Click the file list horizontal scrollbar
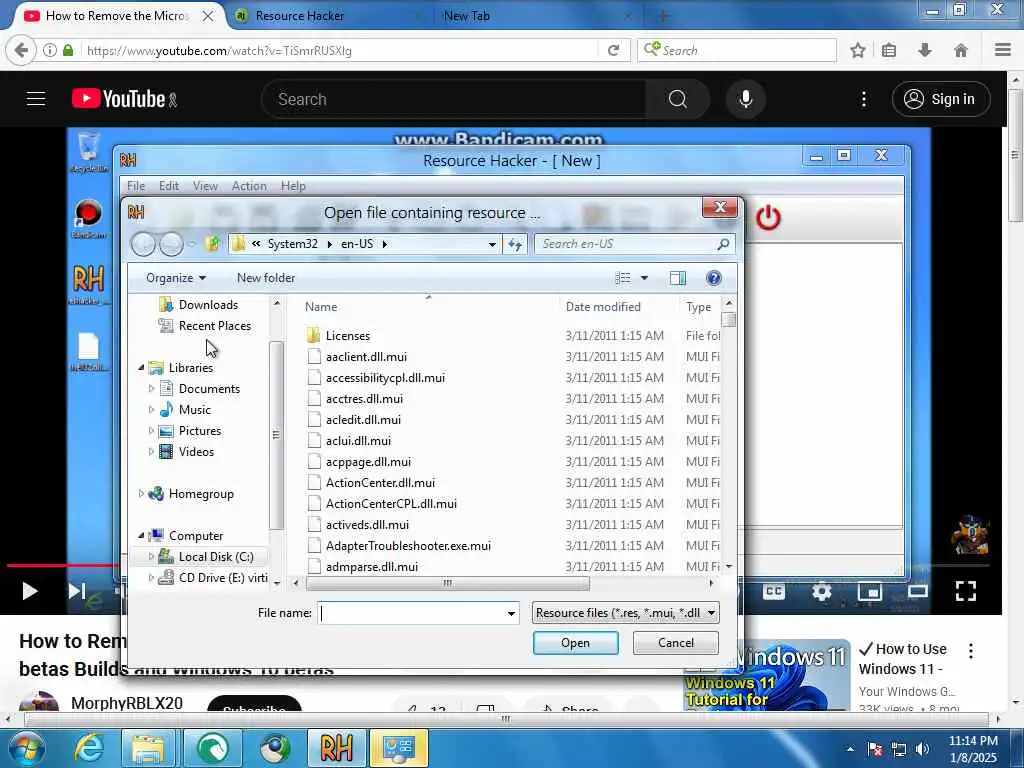The image size is (1024, 768). coord(447,583)
